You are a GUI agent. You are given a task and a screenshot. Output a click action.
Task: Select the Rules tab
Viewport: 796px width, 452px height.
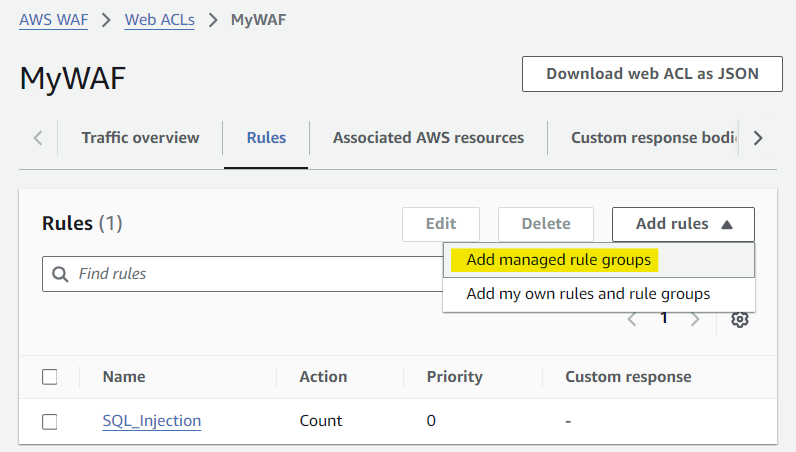point(266,138)
